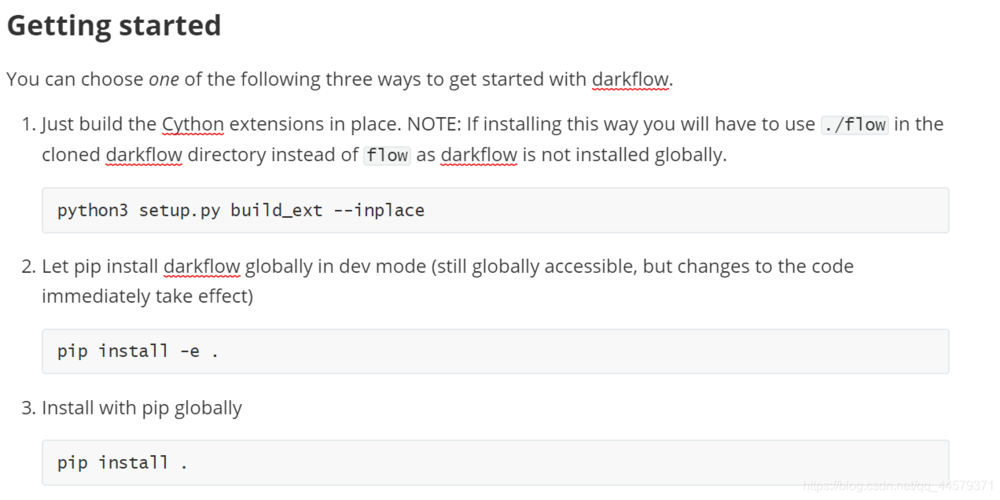Click 'immediately take effect)' text line
Screen dimensions: 1000x500
[x=147, y=297]
